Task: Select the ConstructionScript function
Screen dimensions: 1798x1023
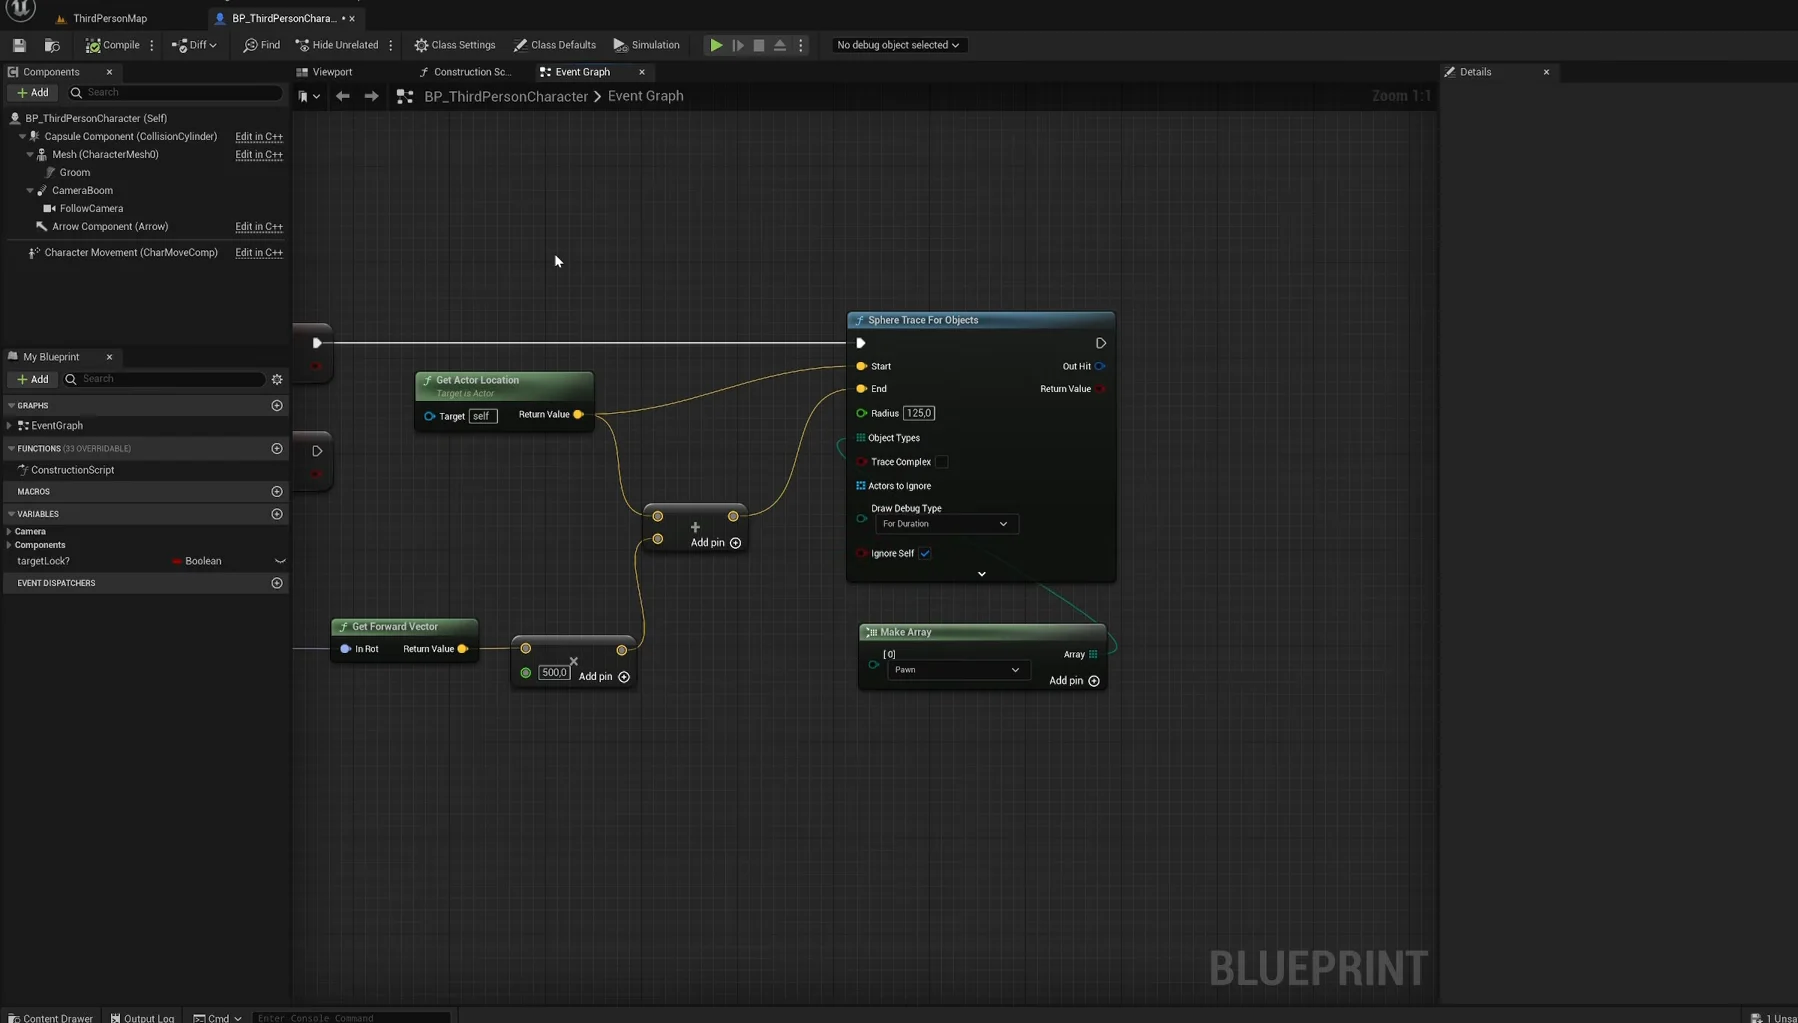Action: click(x=72, y=470)
